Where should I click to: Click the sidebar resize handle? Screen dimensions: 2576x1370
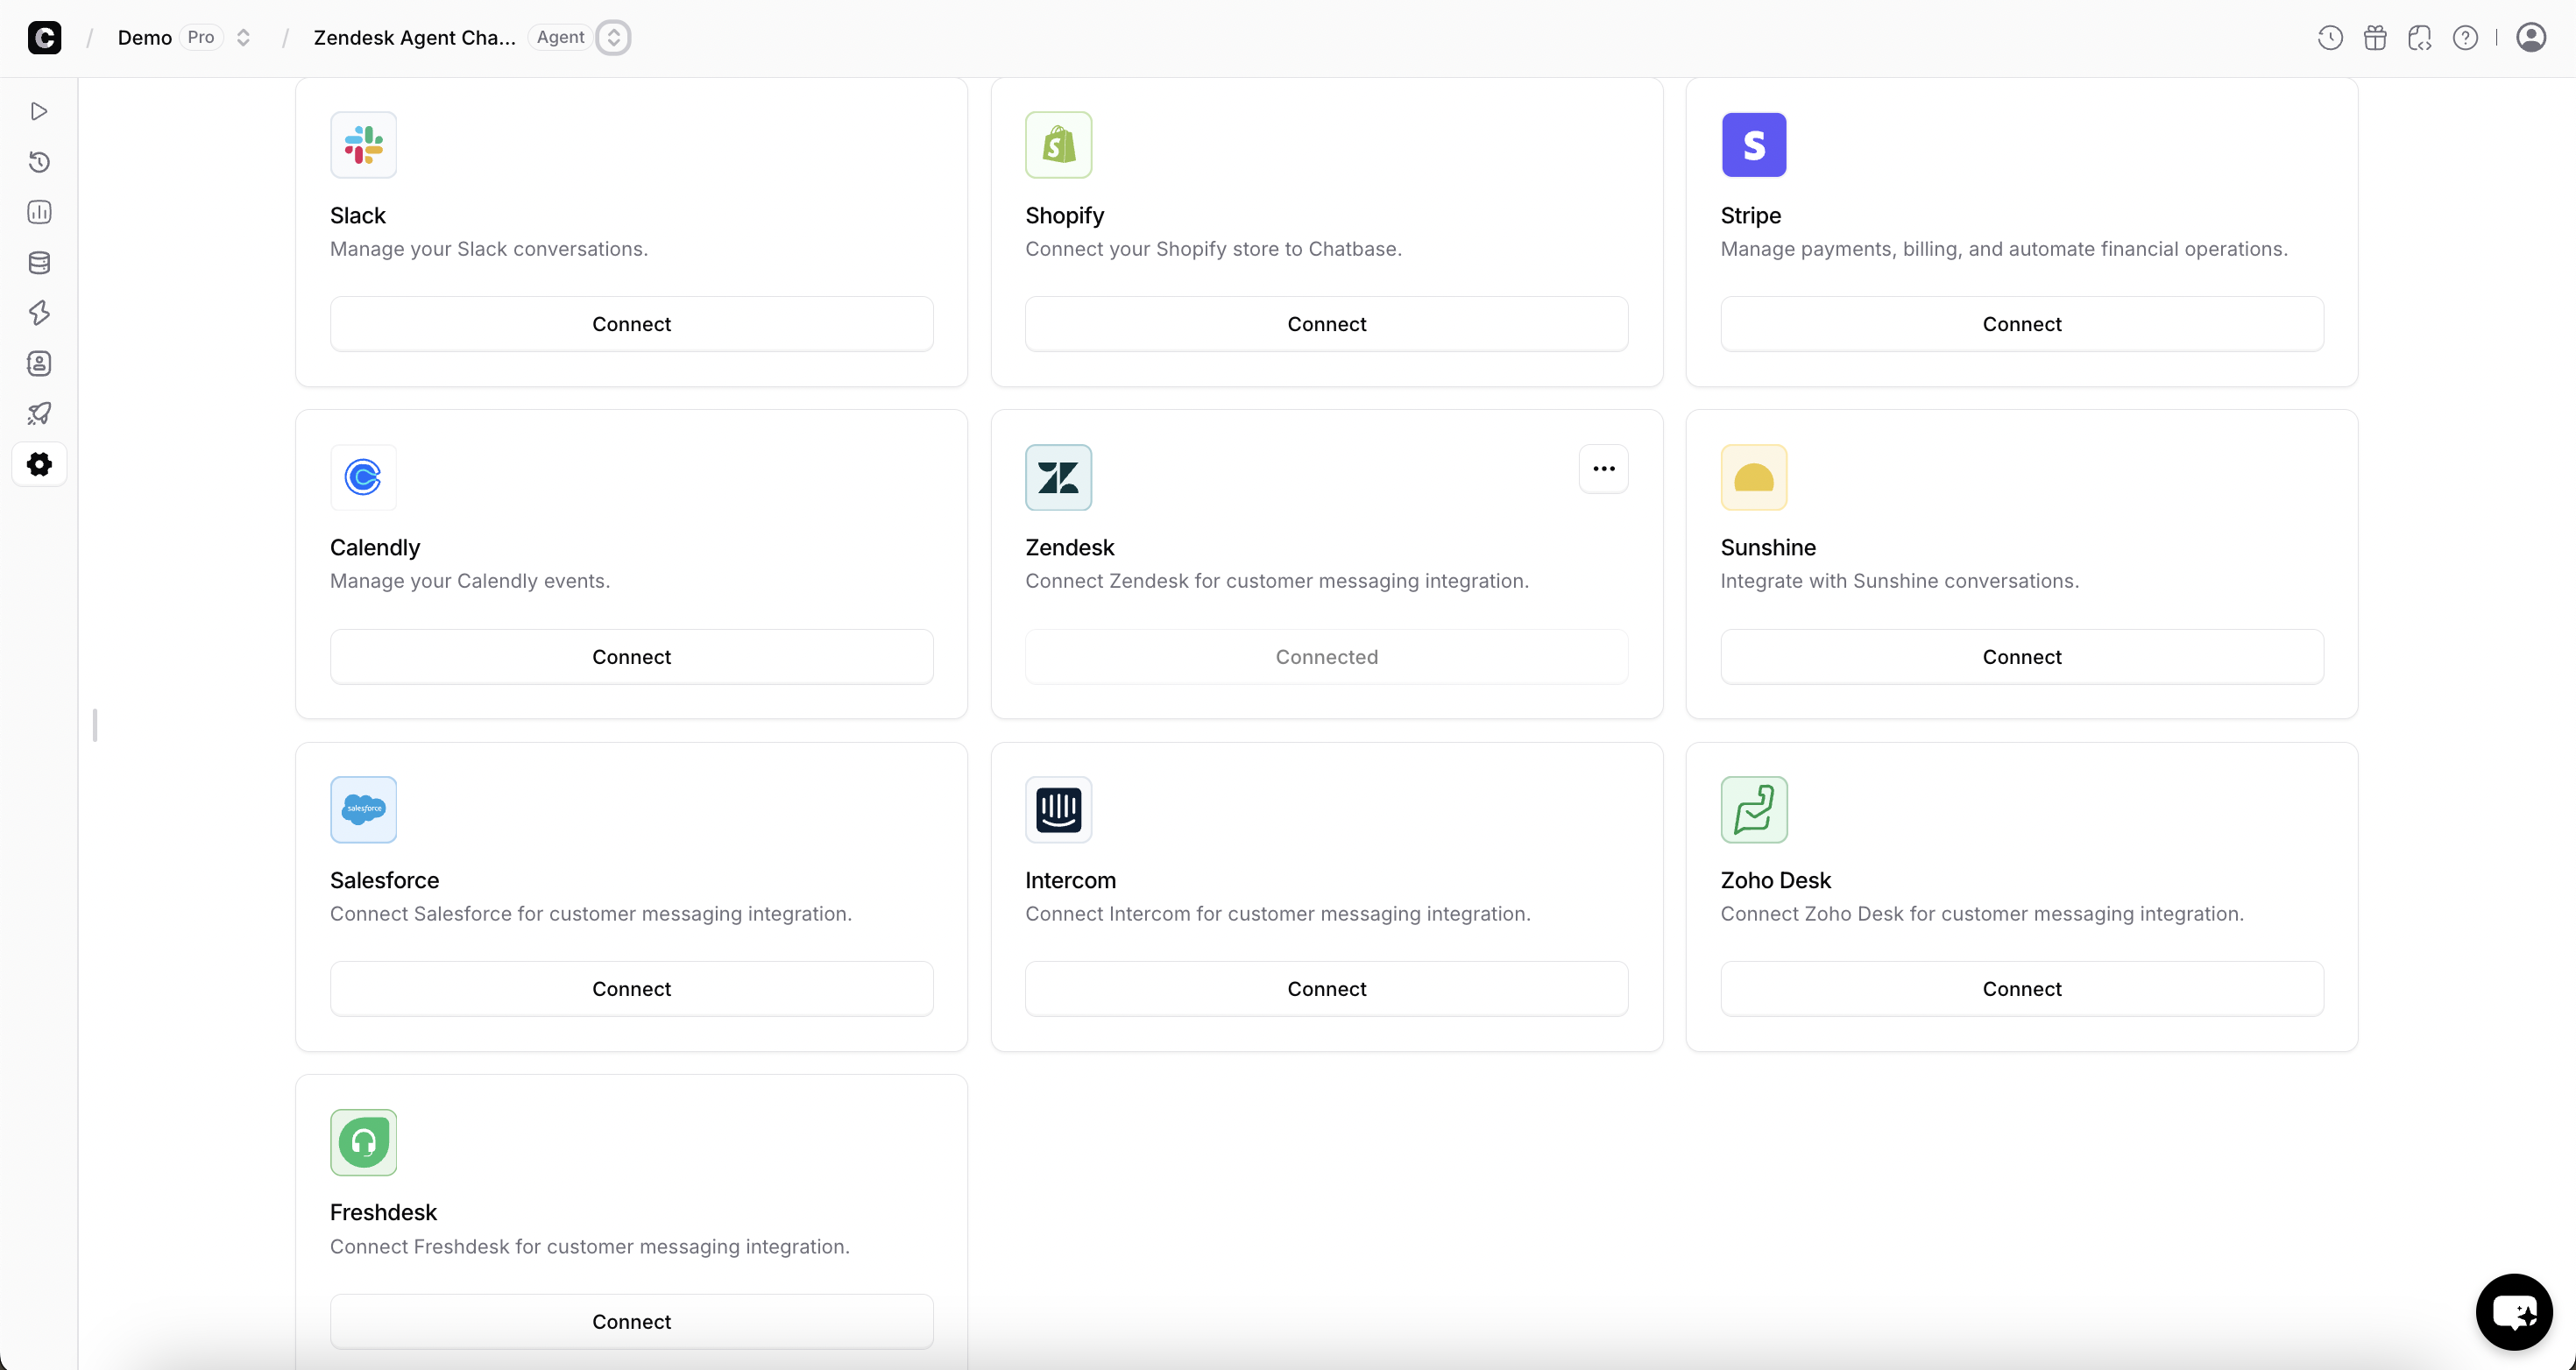click(95, 725)
